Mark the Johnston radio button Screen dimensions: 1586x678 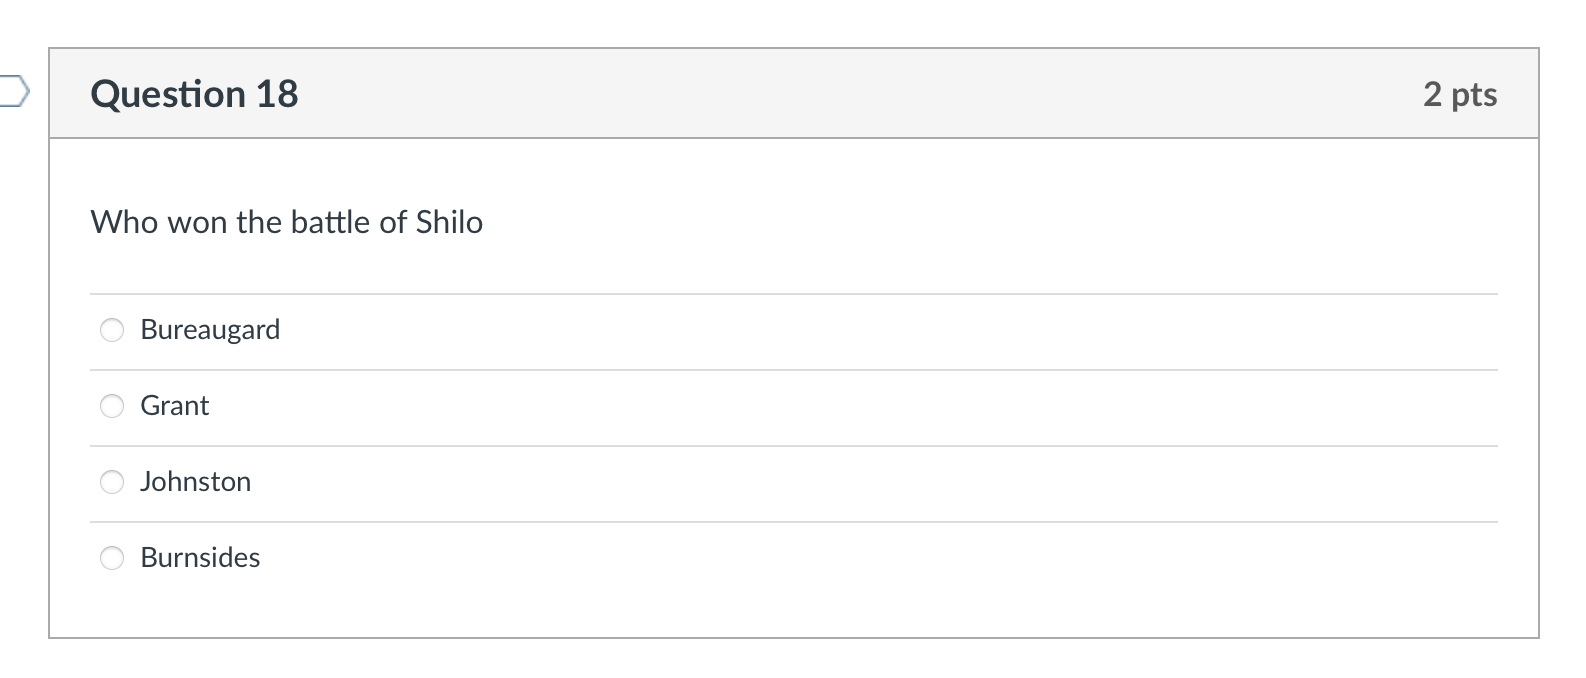click(x=112, y=482)
